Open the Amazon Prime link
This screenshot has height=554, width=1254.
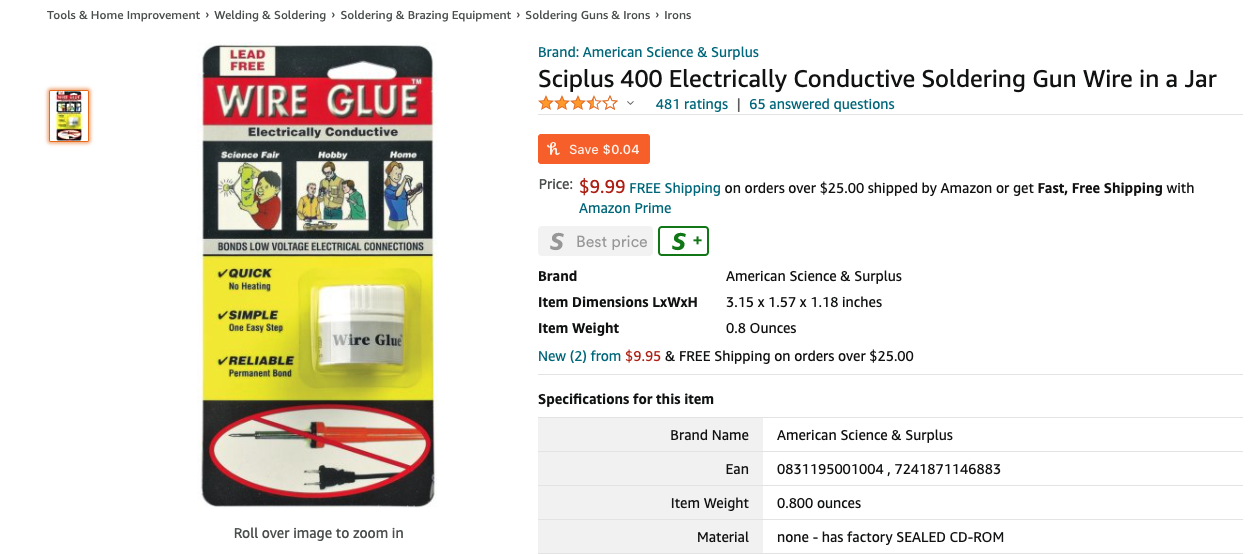(x=625, y=208)
